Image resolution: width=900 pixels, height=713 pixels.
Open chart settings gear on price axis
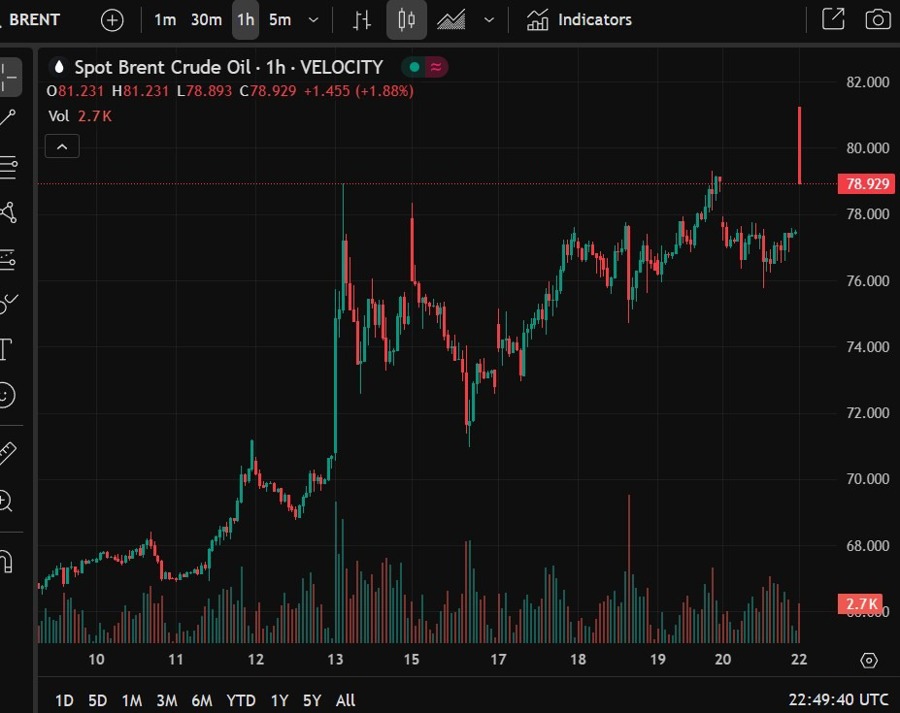click(869, 660)
